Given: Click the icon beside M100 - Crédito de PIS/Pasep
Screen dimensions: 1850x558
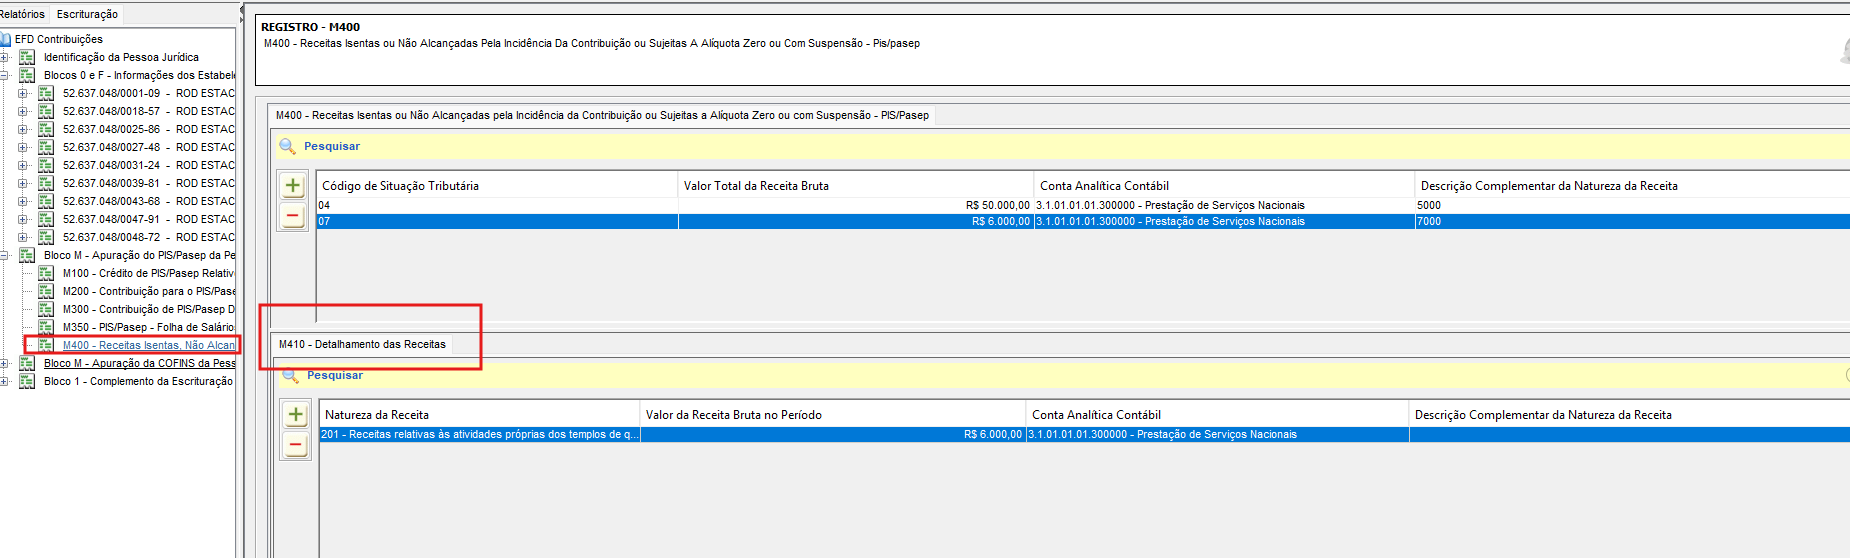Looking at the screenshot, I should click(46, 273).
